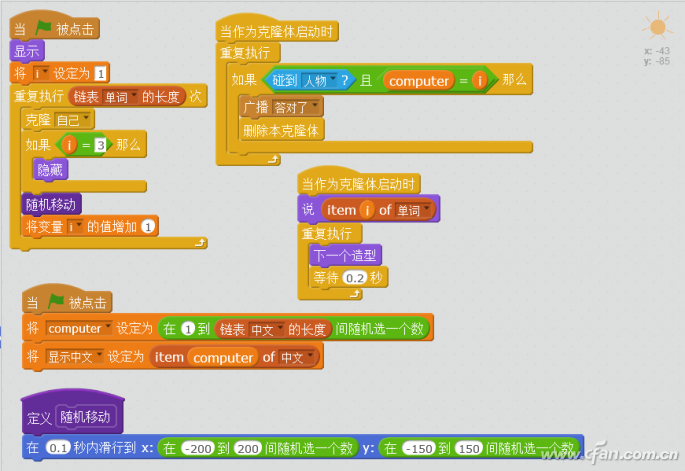Edit value 3 in 如果 i = 3 condition
Viewport: 685px width, 471px height.
tap(100, 145)
